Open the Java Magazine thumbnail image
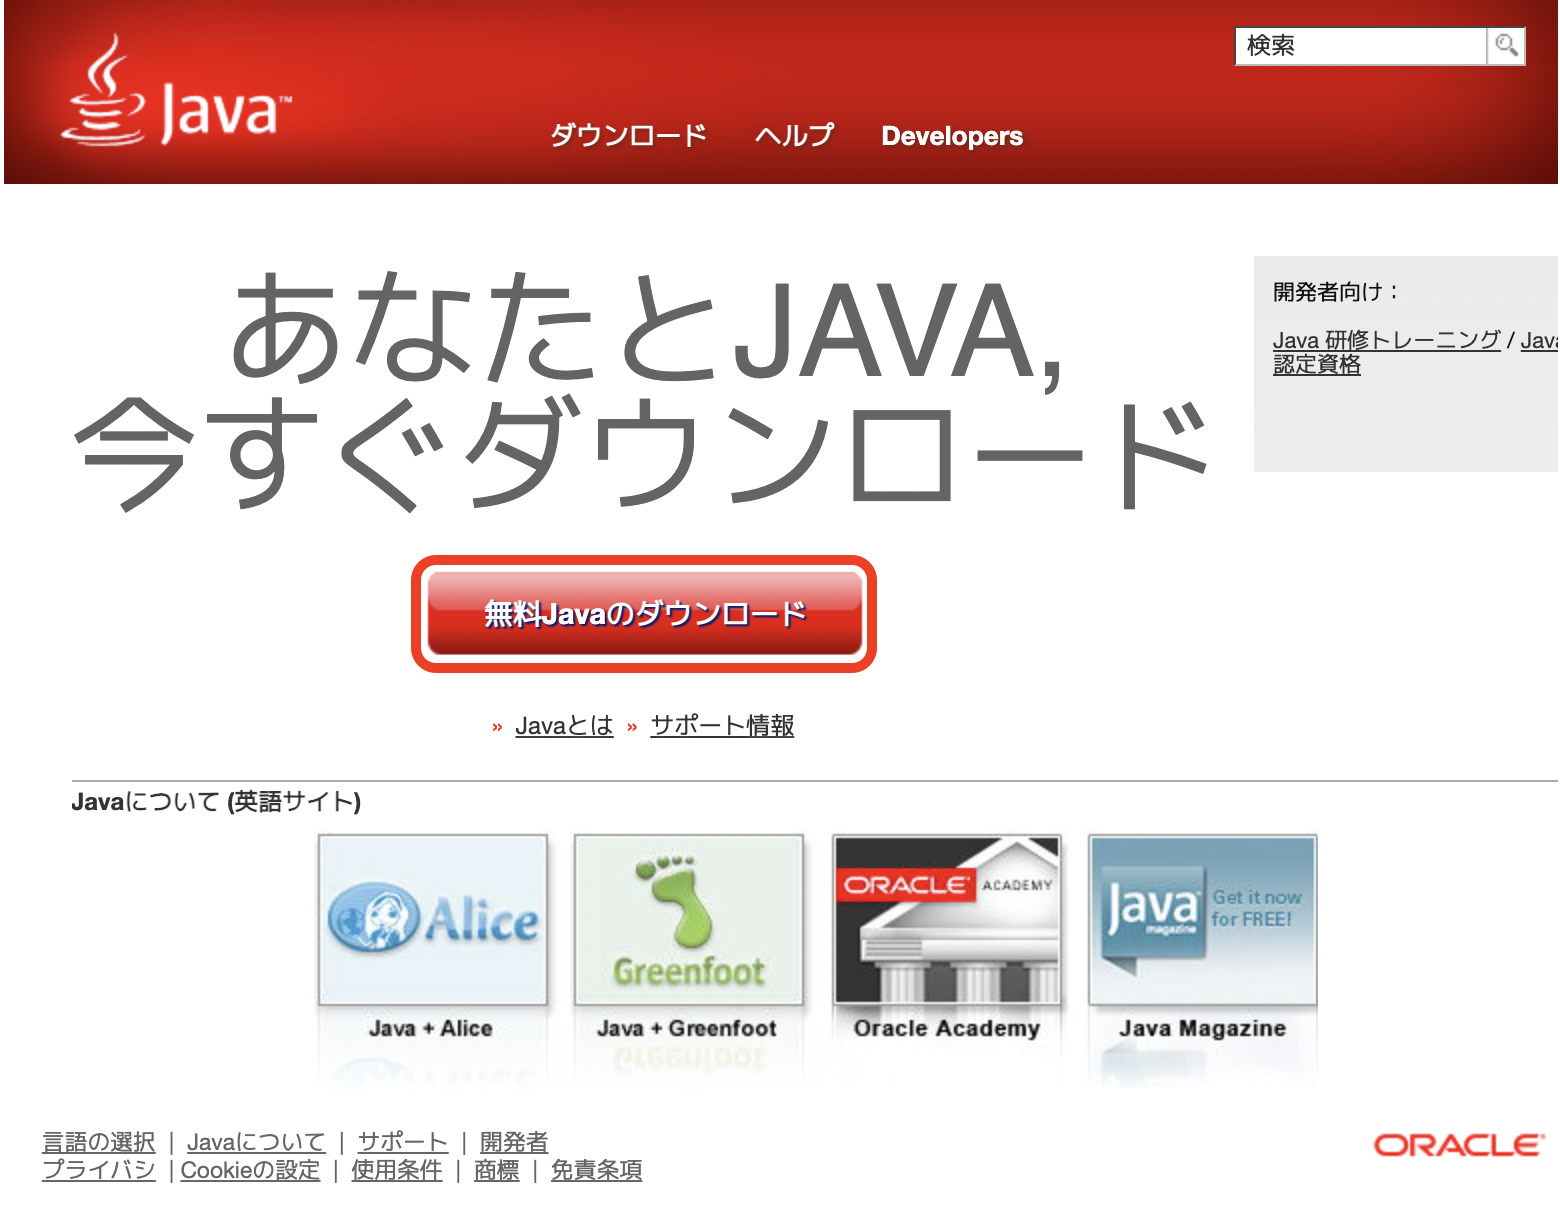 pos(1203,920)
